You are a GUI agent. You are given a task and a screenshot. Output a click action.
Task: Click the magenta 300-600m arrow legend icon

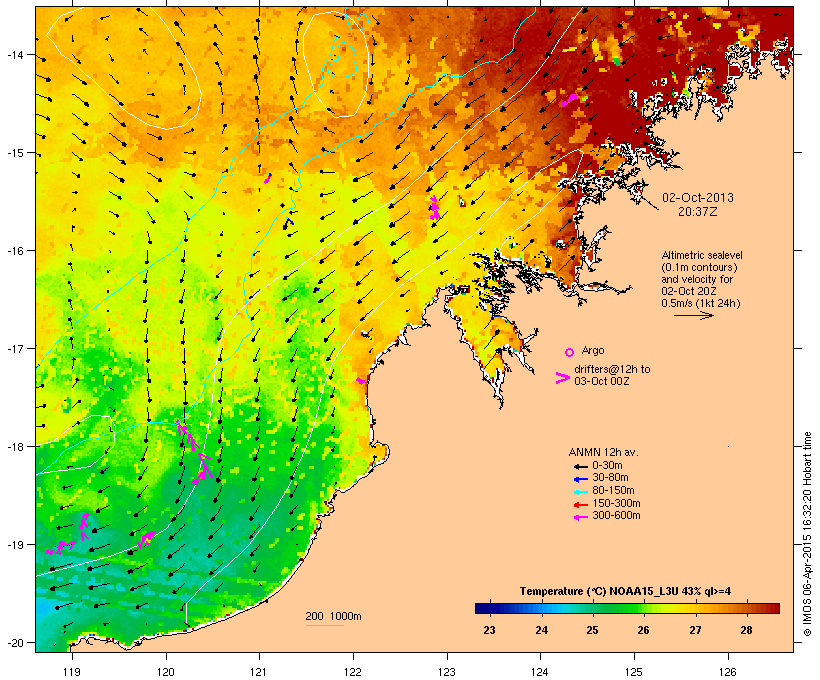pos(580,517)
